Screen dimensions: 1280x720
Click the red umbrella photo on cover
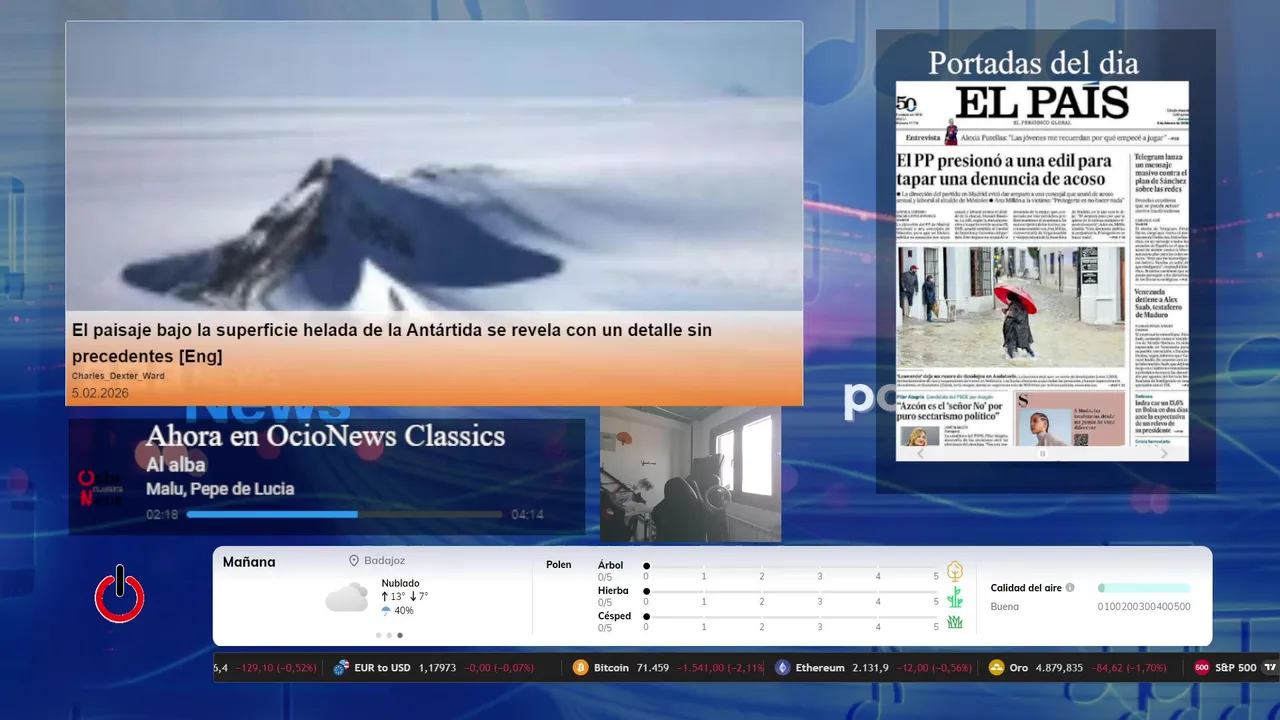pyautogui.click(x=1011, y=306)
